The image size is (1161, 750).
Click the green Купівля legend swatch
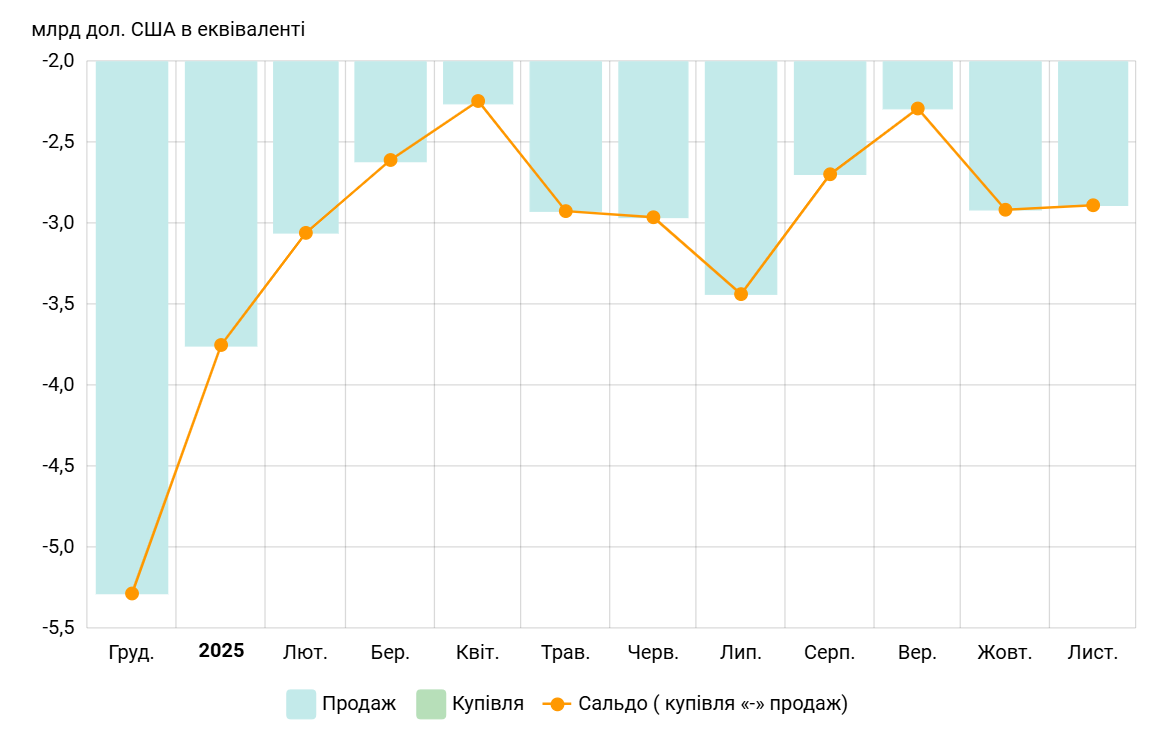pos(431,704)
